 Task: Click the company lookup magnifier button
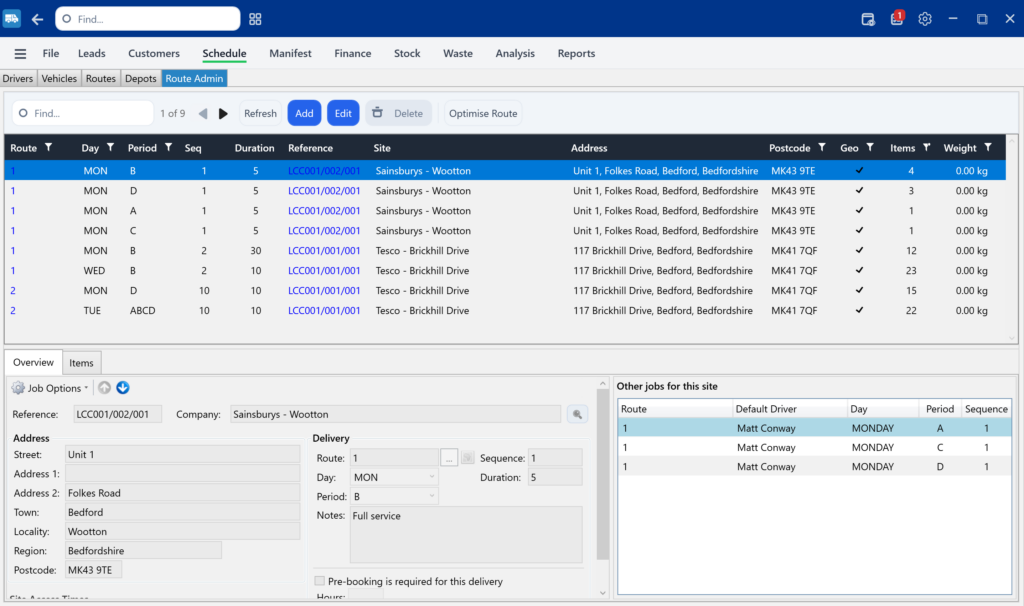point(577,414)
